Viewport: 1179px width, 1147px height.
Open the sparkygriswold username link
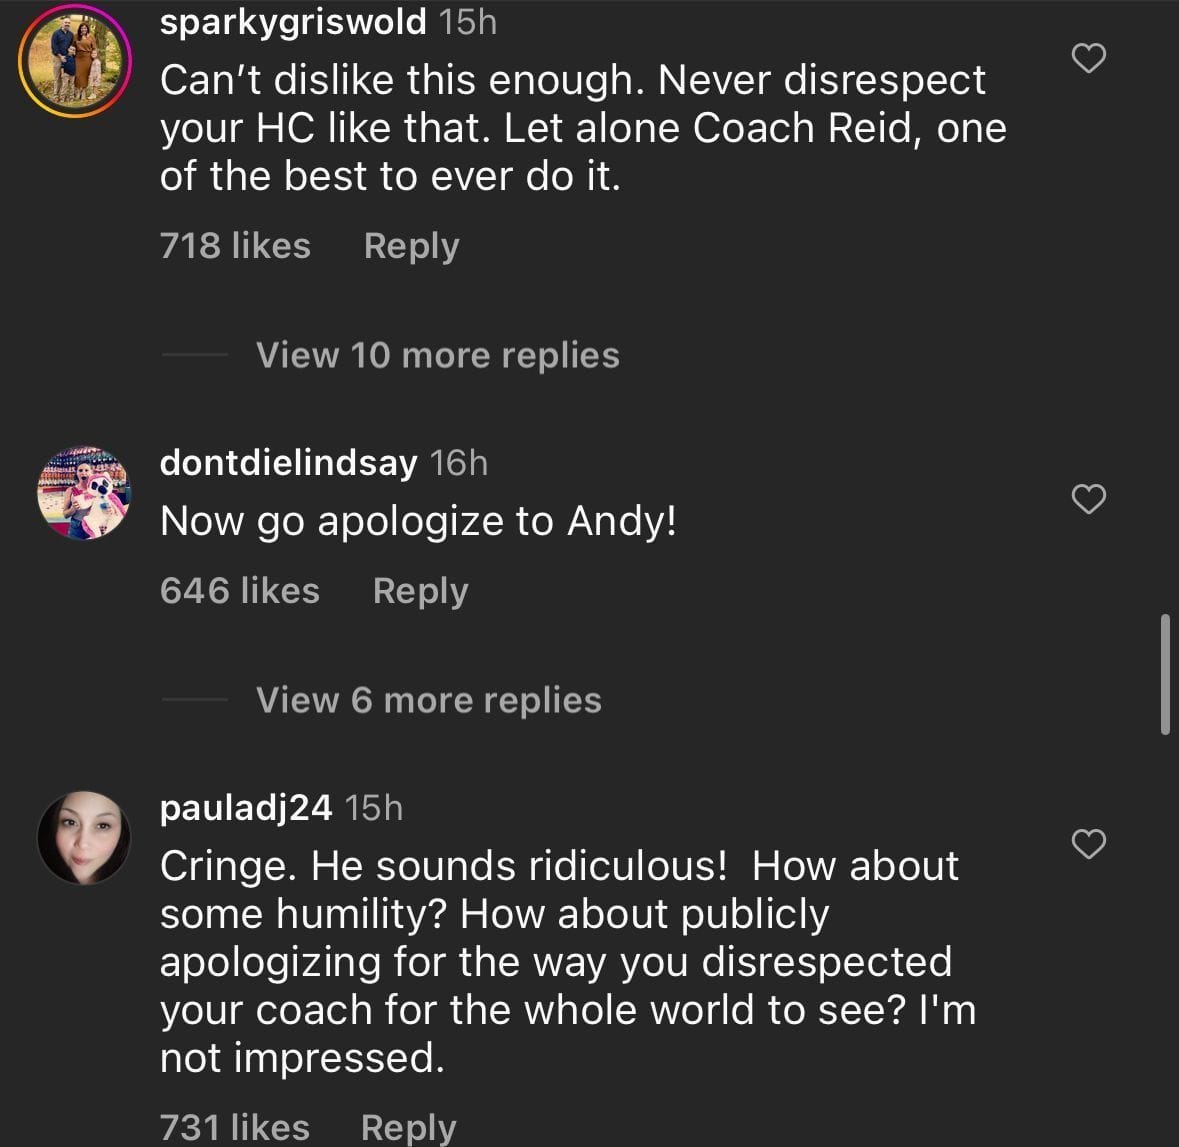tap(293, 22)
